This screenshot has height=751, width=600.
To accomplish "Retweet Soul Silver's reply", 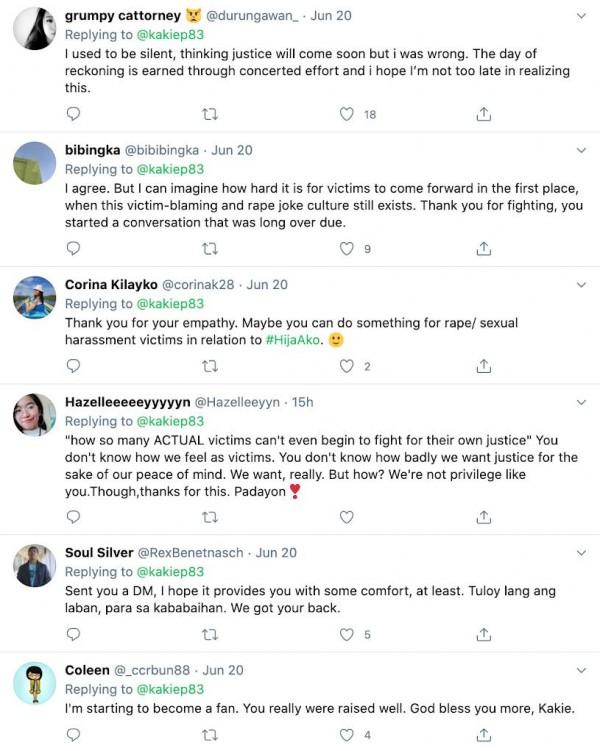I will 210,634.
